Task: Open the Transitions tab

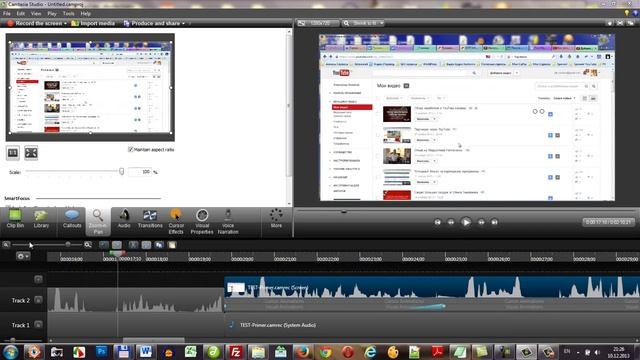Action: tap(150, 219)
